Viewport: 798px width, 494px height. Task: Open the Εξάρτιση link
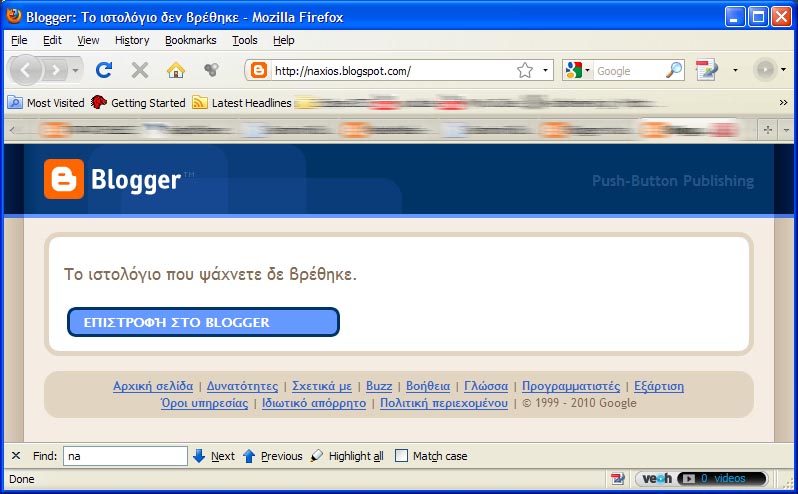pyautogui.click(x=659, y=386)
